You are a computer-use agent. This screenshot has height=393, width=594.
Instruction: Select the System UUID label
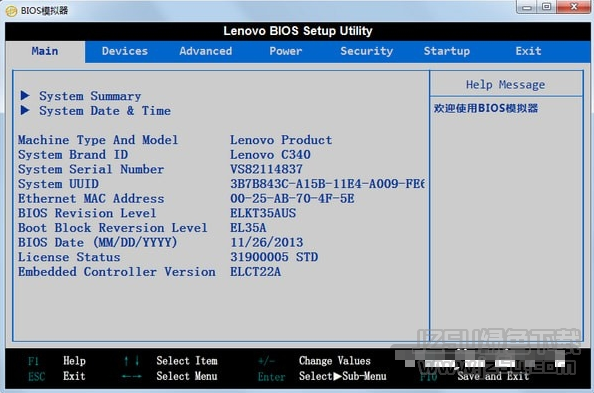(x=58, y=184)
